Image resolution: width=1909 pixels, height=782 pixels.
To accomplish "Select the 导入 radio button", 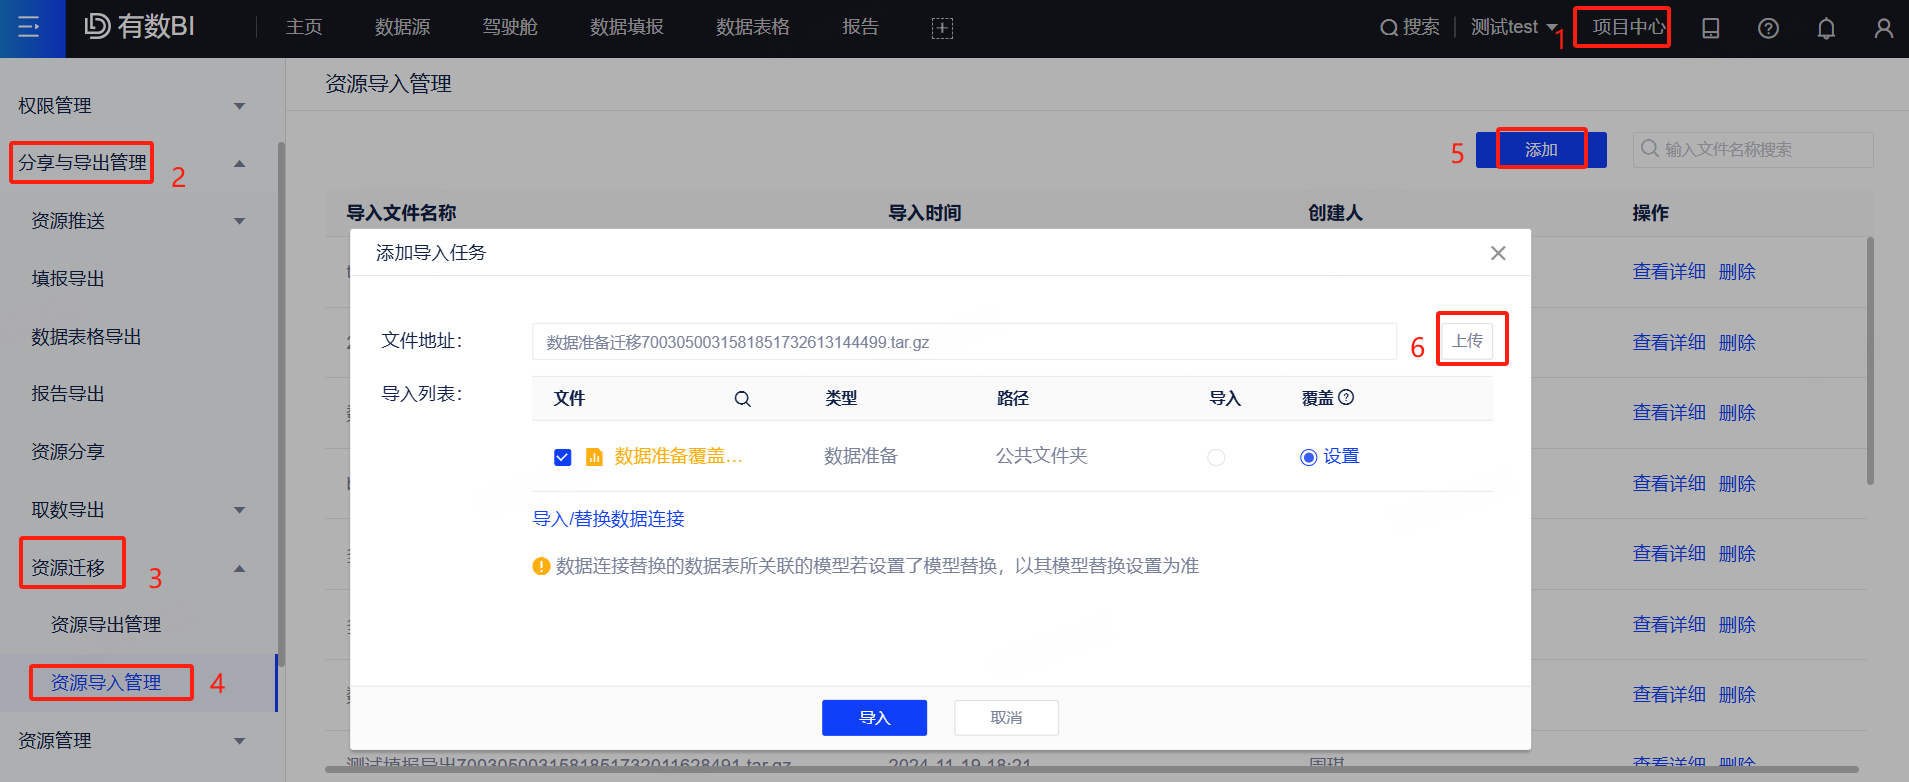I will click(x=1216, y=457).
